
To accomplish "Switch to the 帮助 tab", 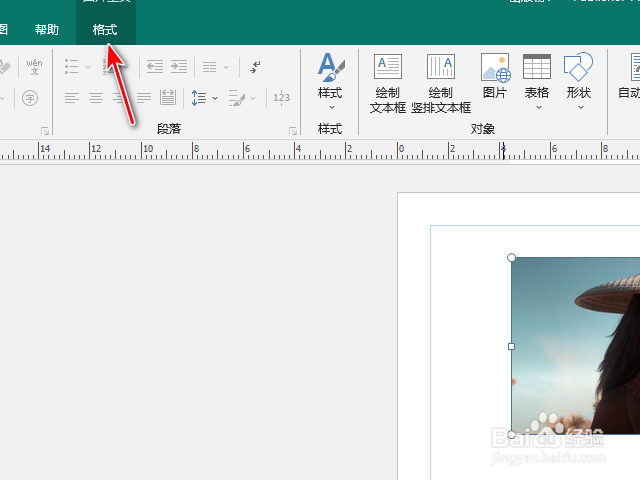I will click(47, 30).
